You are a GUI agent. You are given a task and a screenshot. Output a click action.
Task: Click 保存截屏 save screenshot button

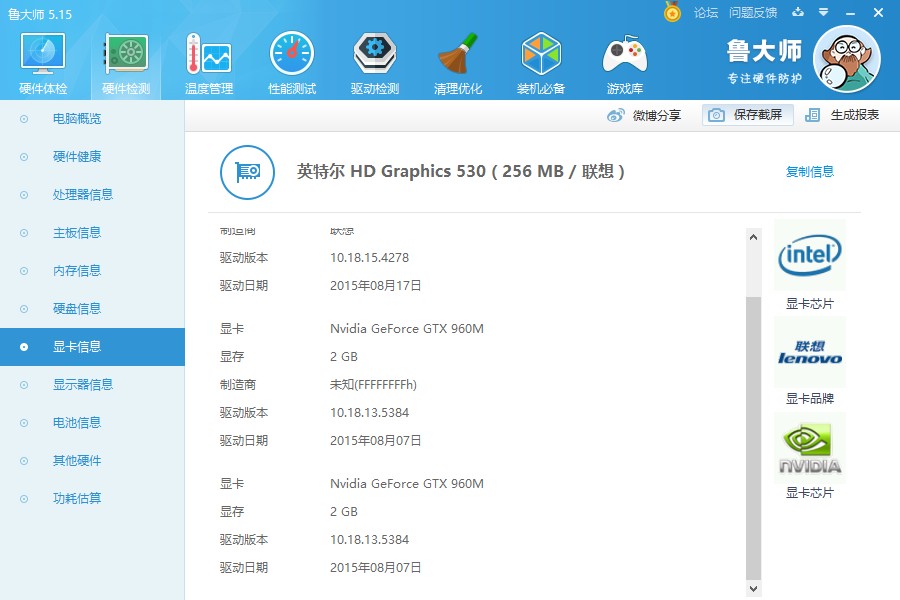[x=747, y=115]
